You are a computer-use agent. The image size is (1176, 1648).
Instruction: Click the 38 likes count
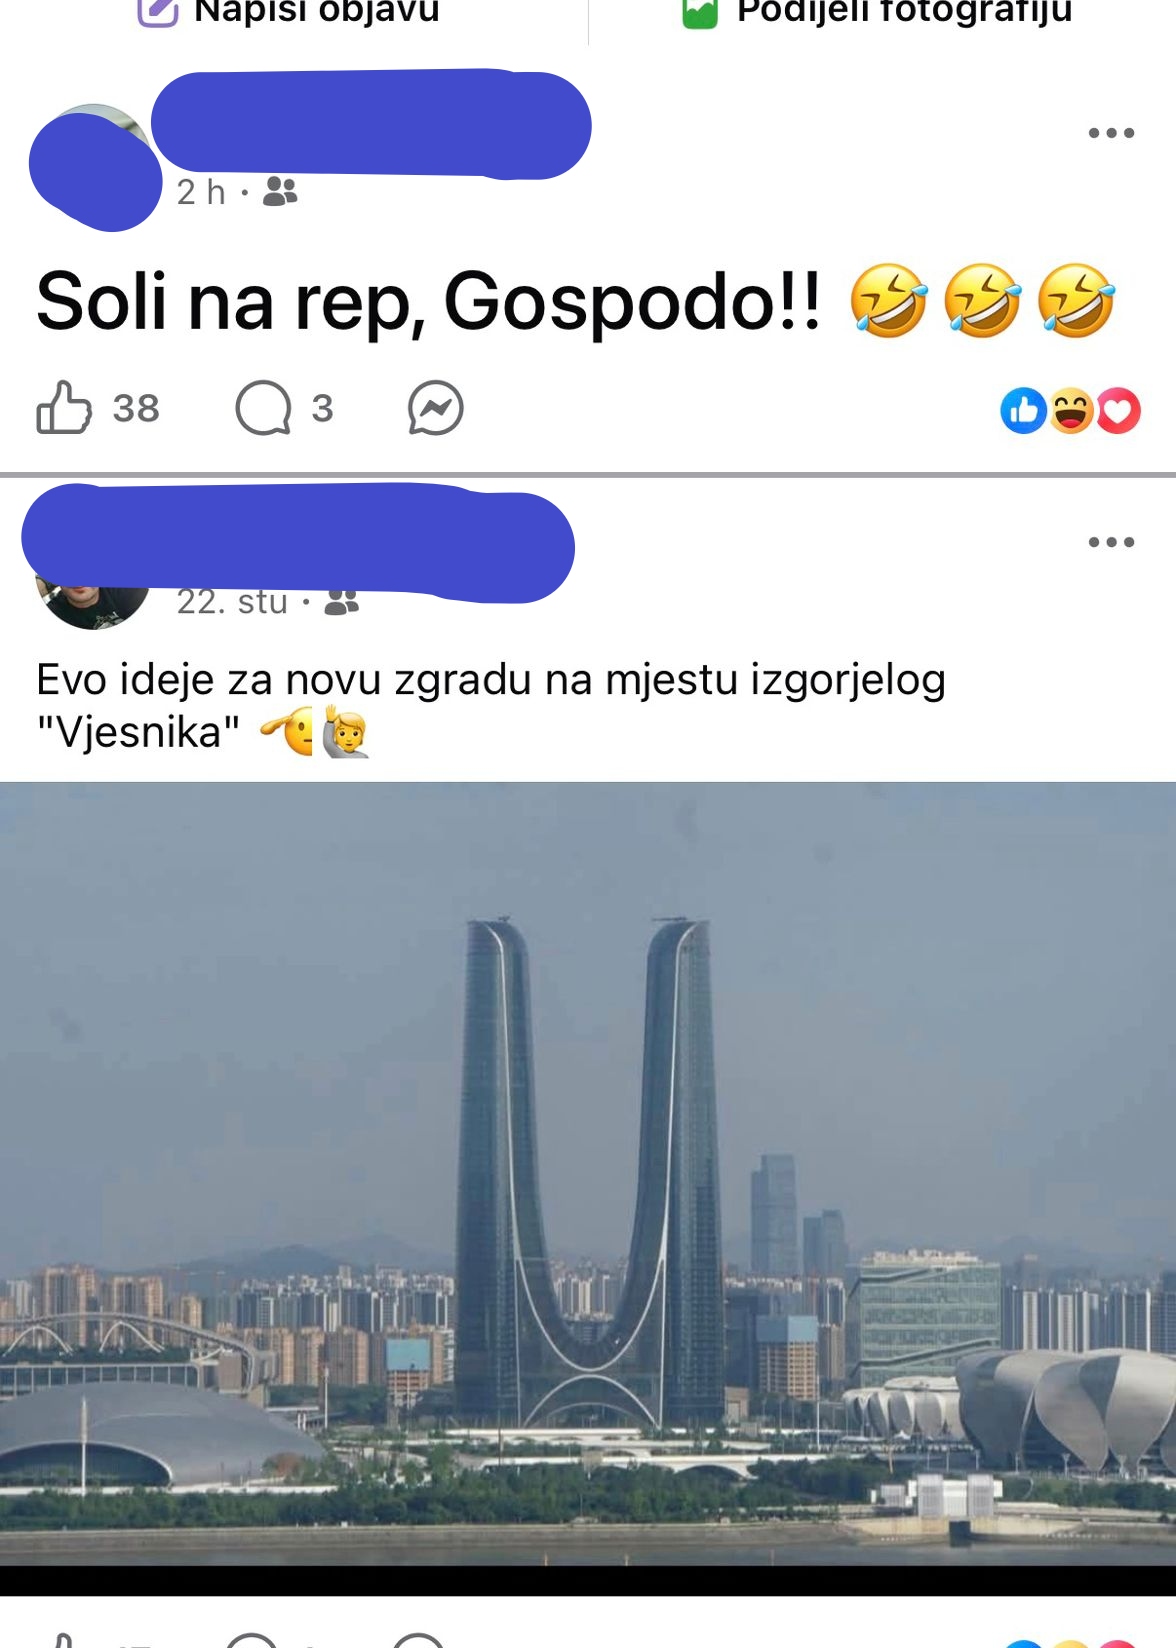(x=136, y=408)
